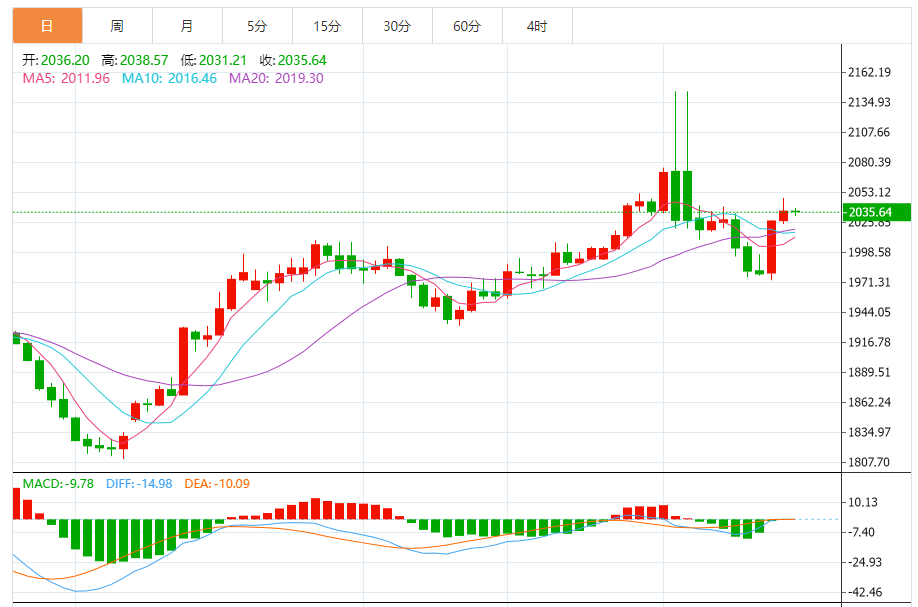Open the 5分 chart tab

(257, 26)
